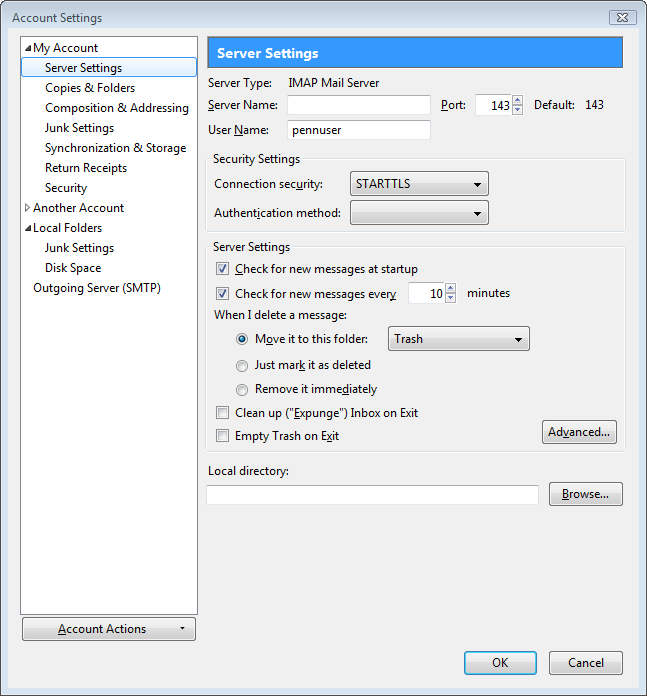Toggle Check for new messages at startup
647x696 pixels.
tap(222, 269)
